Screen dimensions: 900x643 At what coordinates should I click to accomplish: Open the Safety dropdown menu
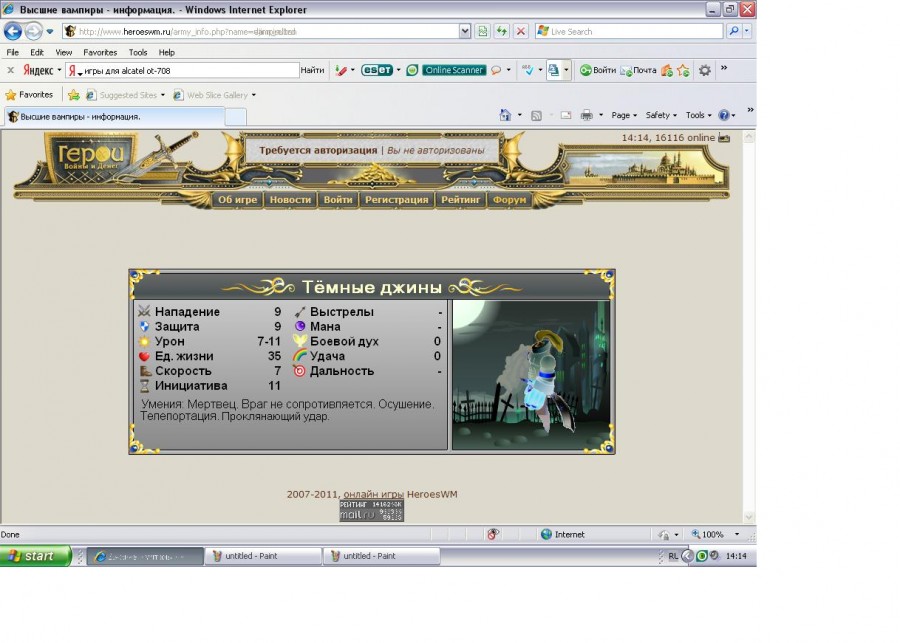[661, 115]
